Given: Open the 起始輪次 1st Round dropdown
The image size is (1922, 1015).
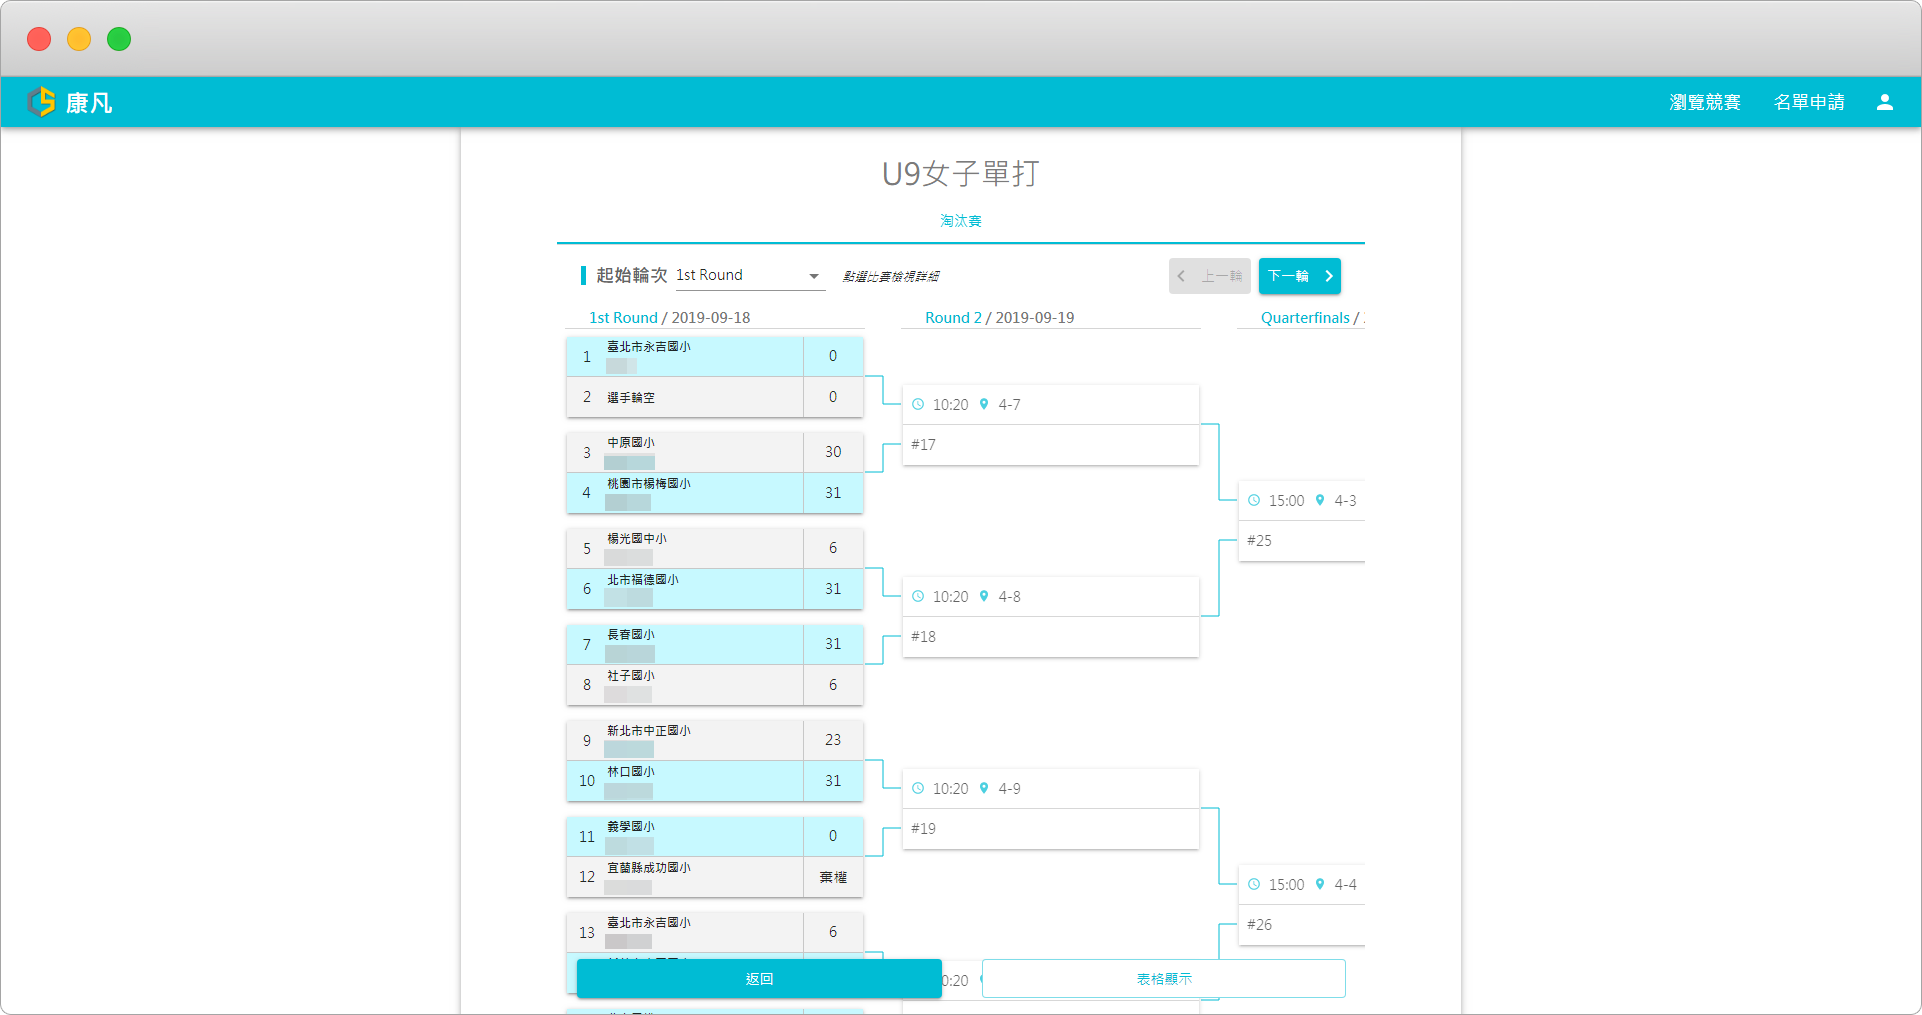Looking at the screenshot, I should (750, 275).
